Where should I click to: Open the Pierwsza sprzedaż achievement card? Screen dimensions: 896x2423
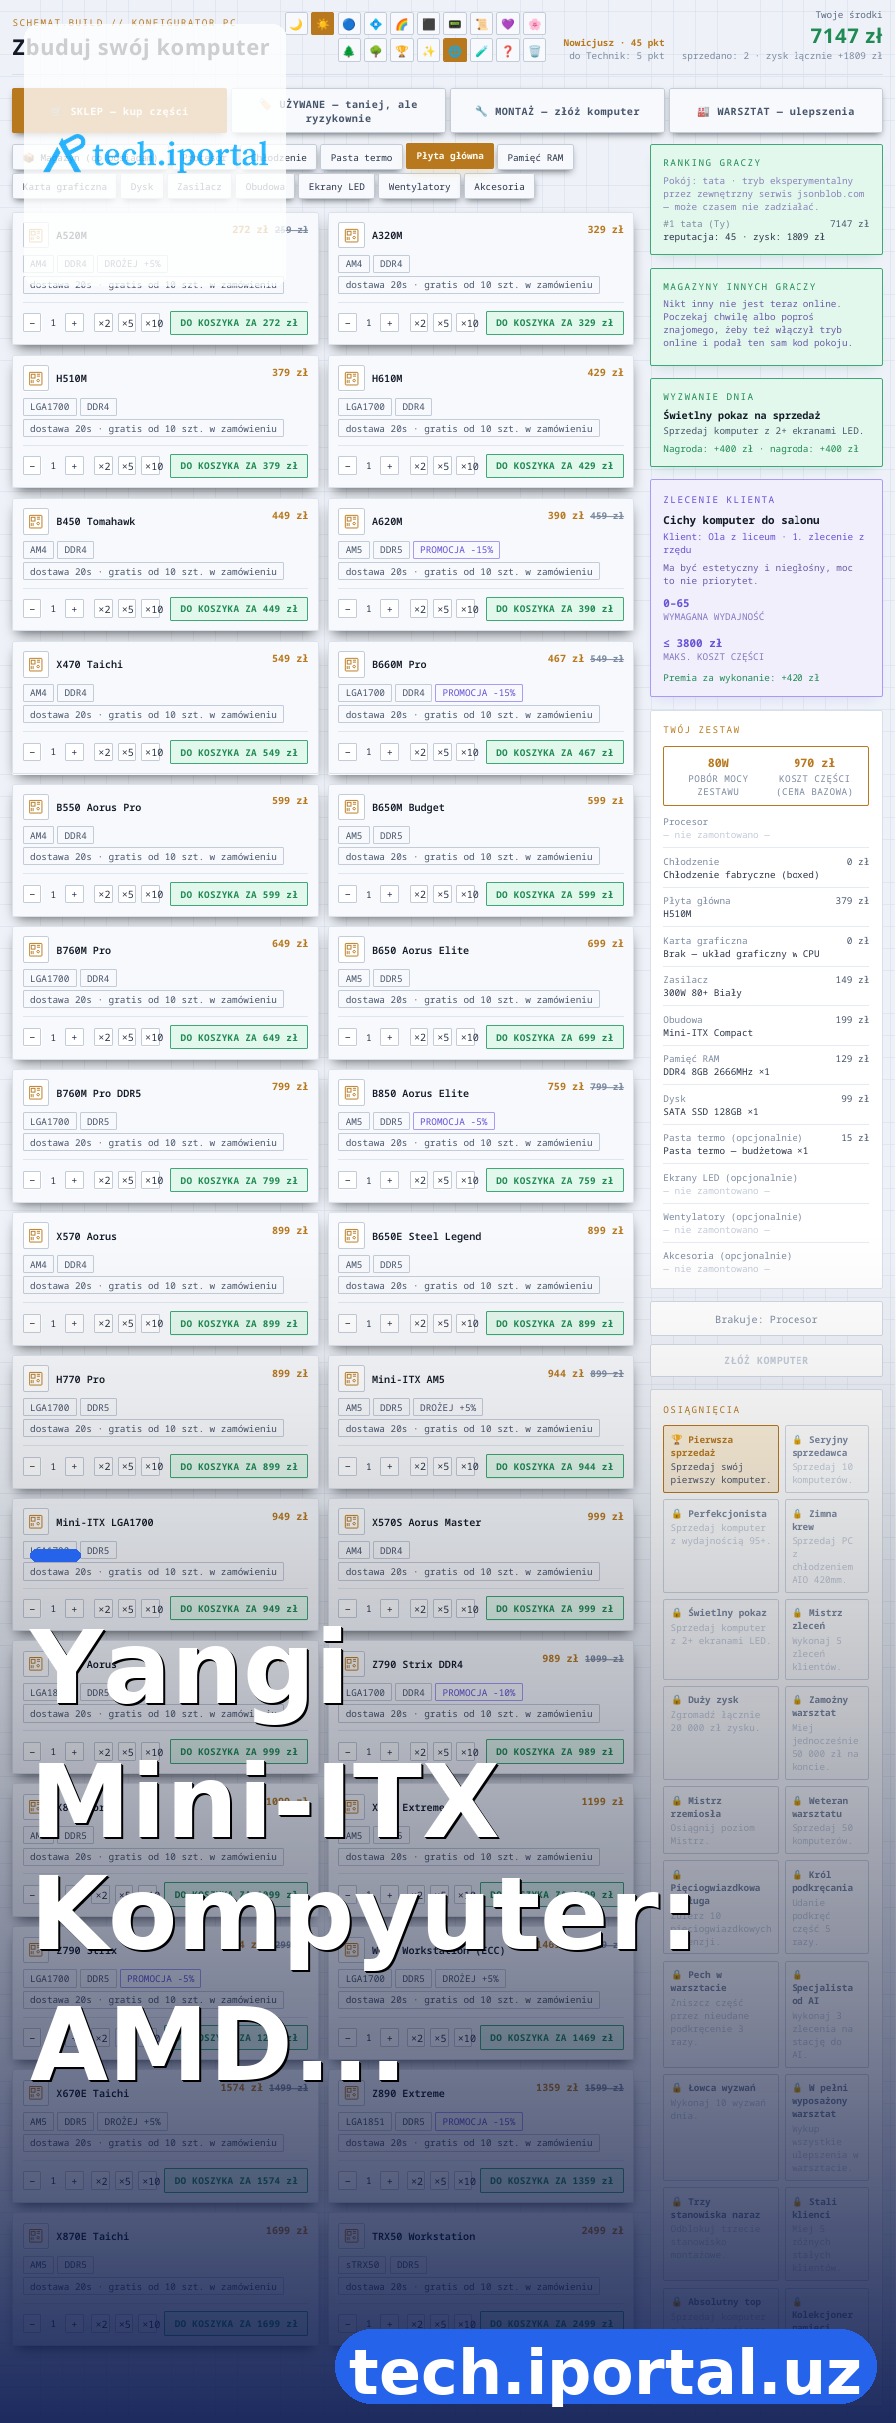[721, 1459]
